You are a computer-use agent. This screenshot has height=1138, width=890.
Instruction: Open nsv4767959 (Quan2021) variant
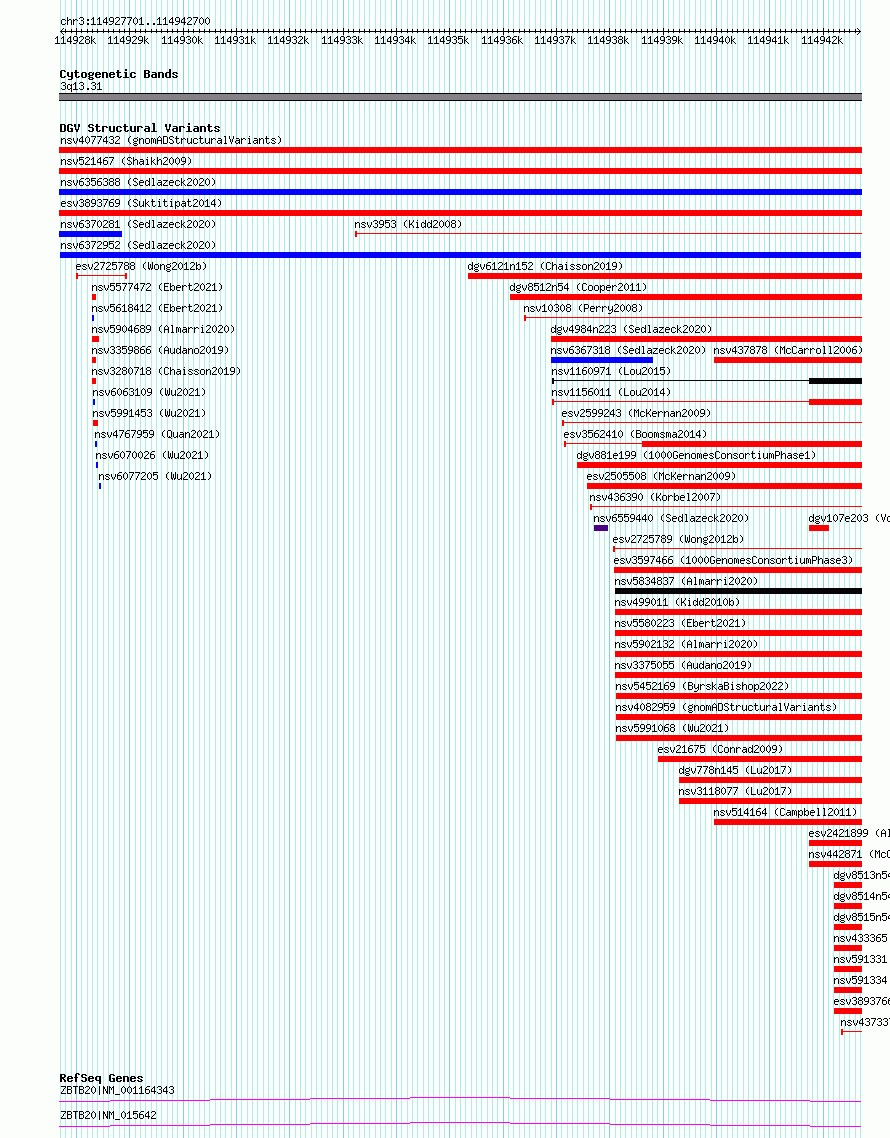click(157, 435)
